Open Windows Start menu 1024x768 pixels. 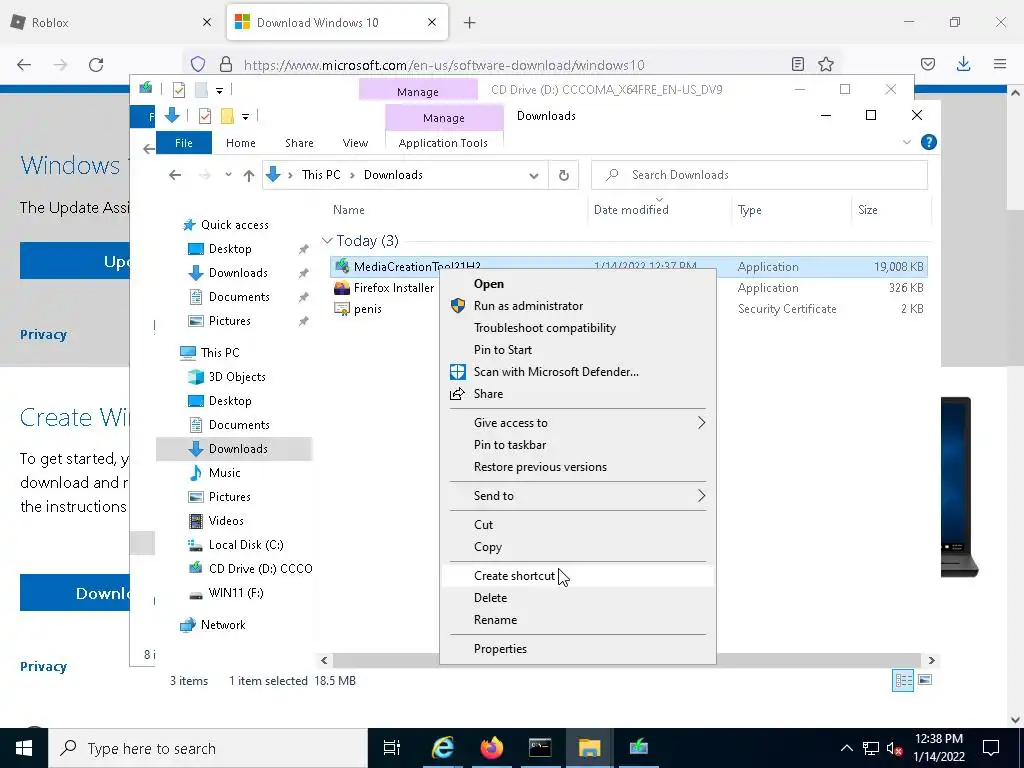[x=24, y=748]
